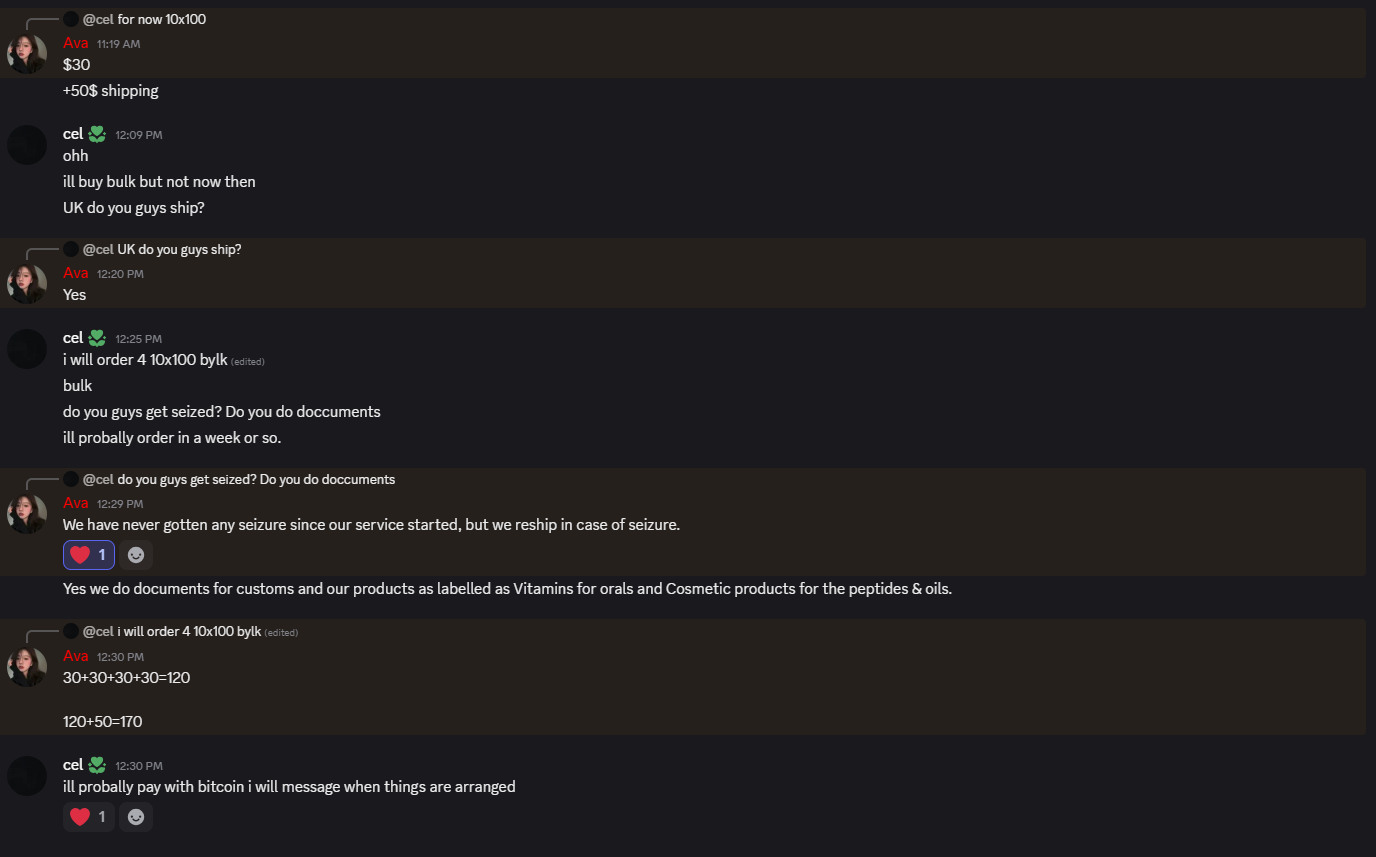Click Ava's avatar on the 12:29 PM message
Viewport: 1376px width, 857px height.
(27, 514)
